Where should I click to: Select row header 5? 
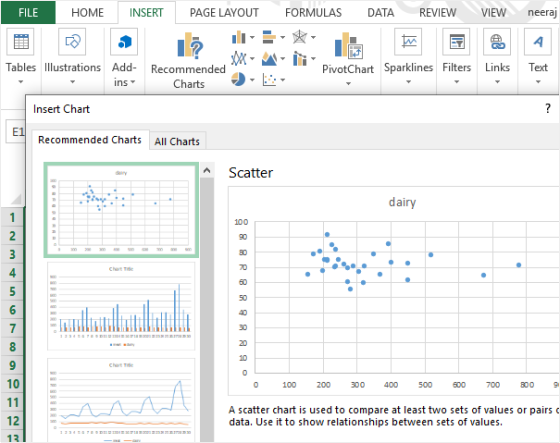[12, 291]
